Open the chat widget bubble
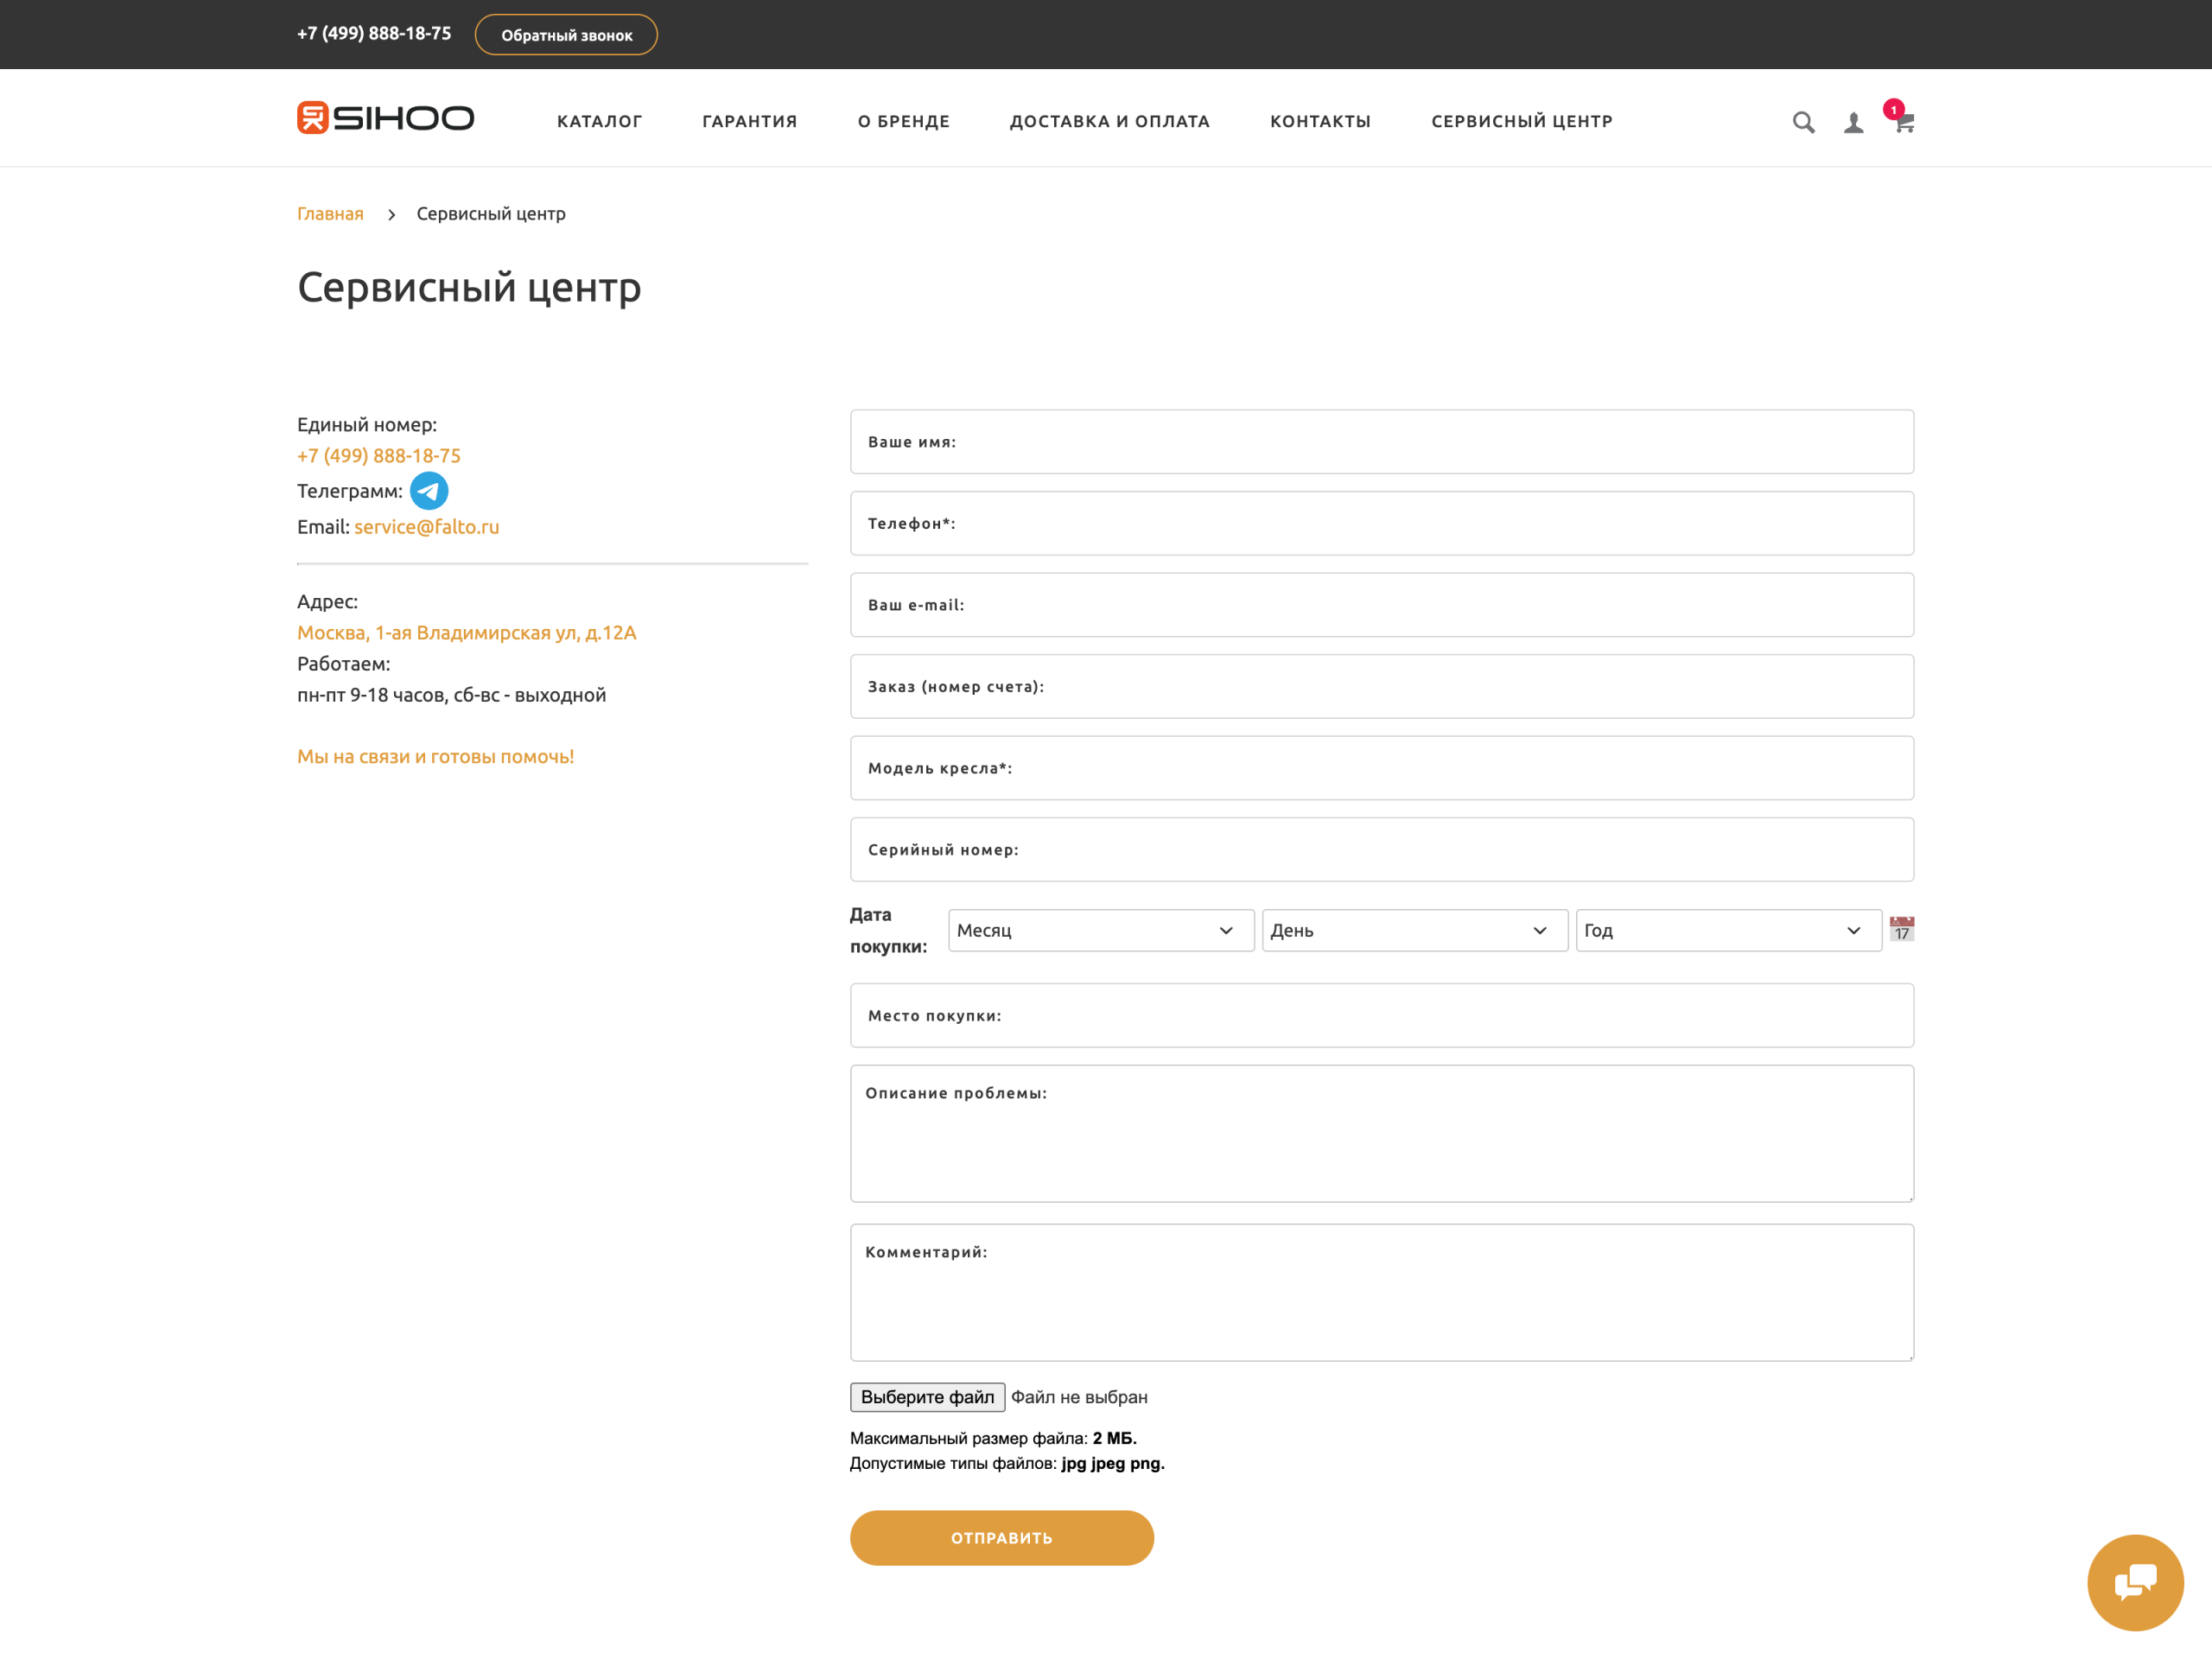Image resolution: width=2212 pixels, height=1659 pixels. point(2135,1582)
